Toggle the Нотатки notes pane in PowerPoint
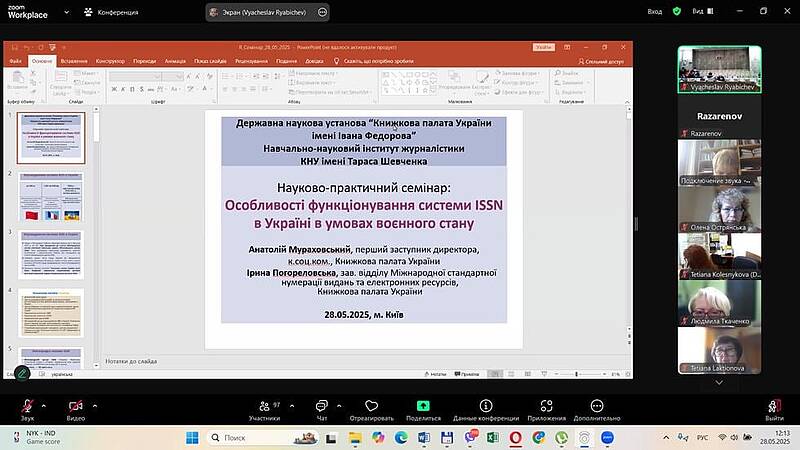The width and height of the screenshot is (800, 450). click(x=435, y=375)
